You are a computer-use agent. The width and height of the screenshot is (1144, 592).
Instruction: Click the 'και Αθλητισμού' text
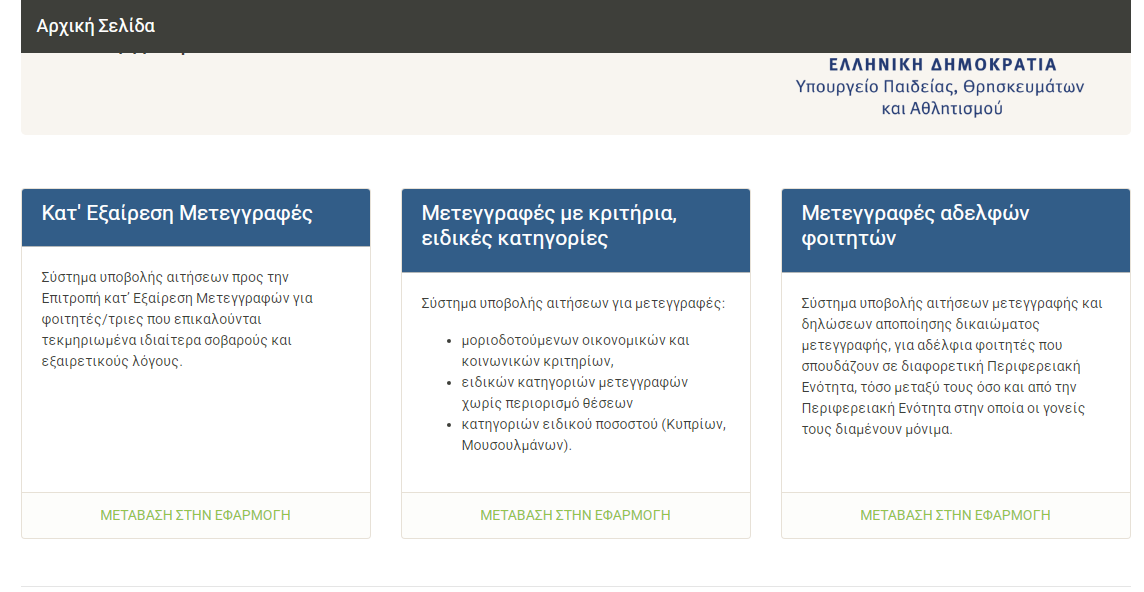(x=941, y=108)
